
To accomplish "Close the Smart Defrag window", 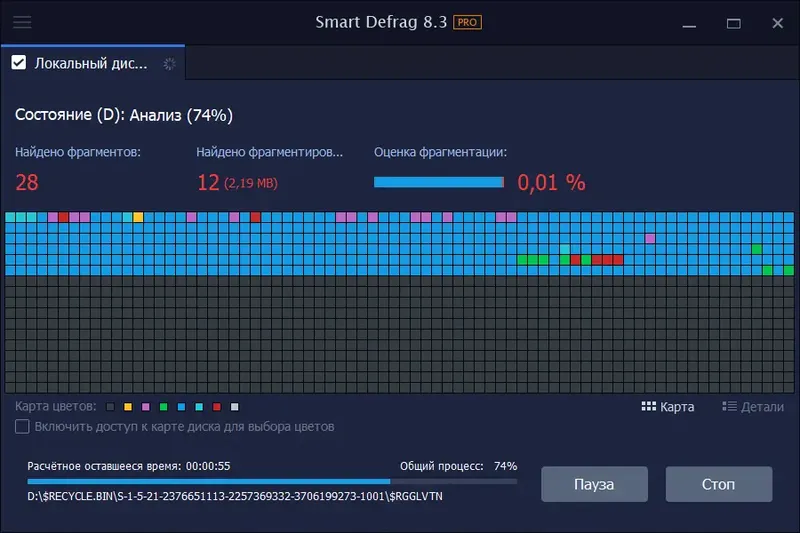I will pyautogui.click(x=778, y=23).
